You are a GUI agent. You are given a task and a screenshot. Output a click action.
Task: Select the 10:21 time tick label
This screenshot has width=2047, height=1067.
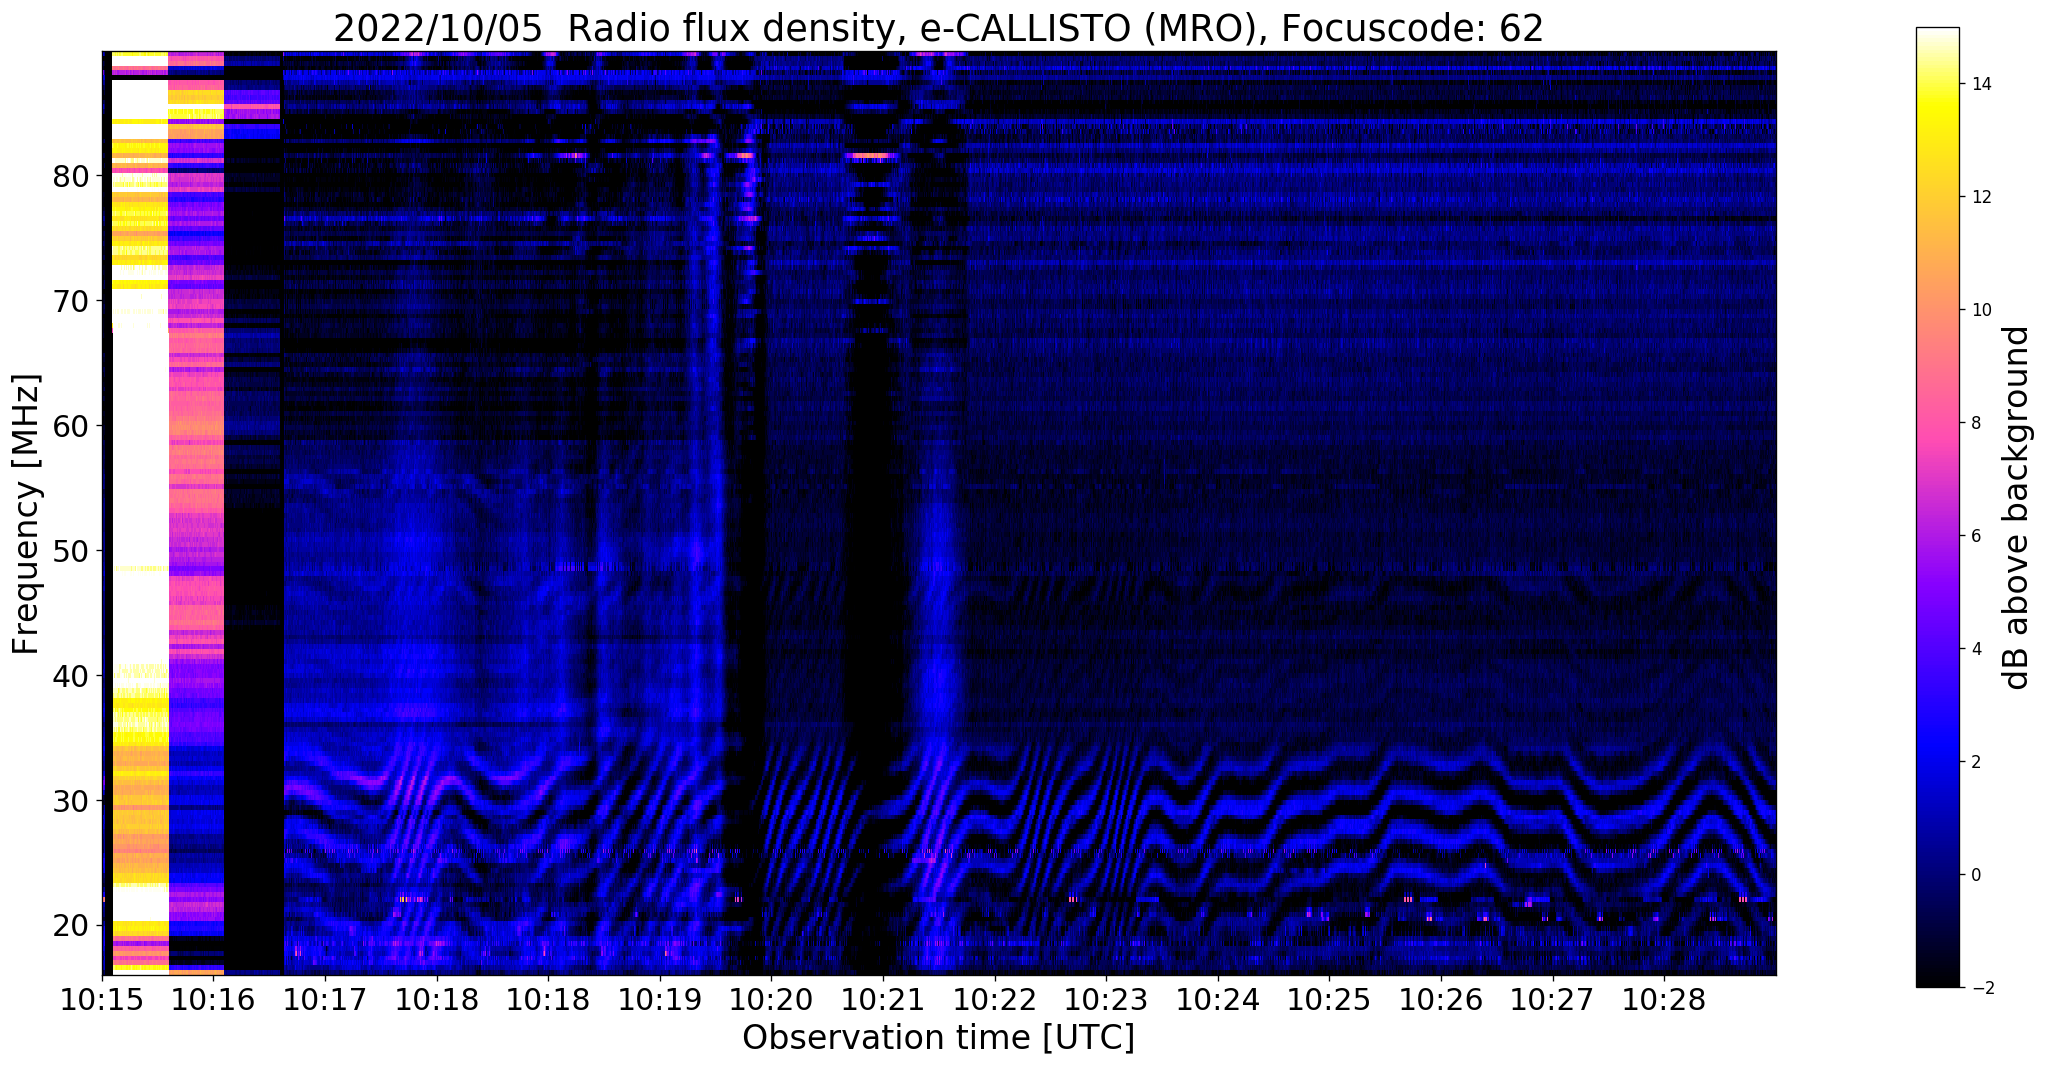[x=883, y=1000]
